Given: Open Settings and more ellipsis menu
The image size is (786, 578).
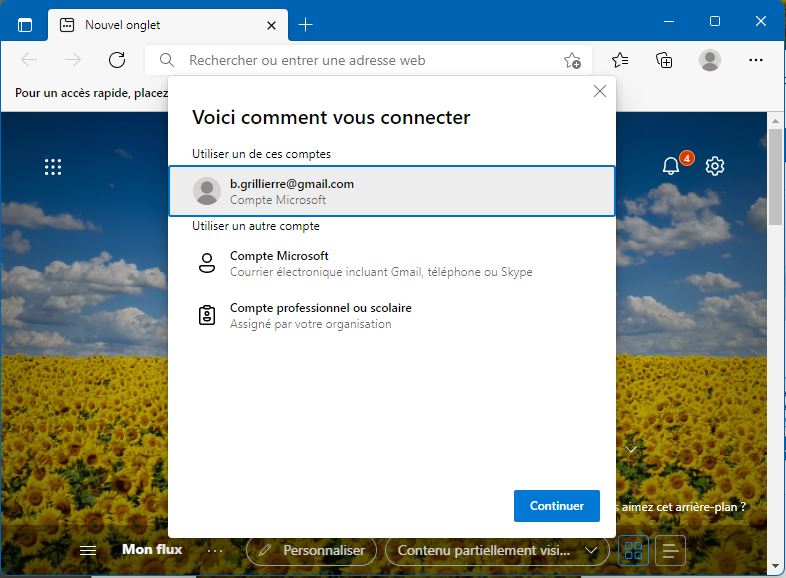Looking at the screenshot, I should pyautogui.click(x=755, y=60).
